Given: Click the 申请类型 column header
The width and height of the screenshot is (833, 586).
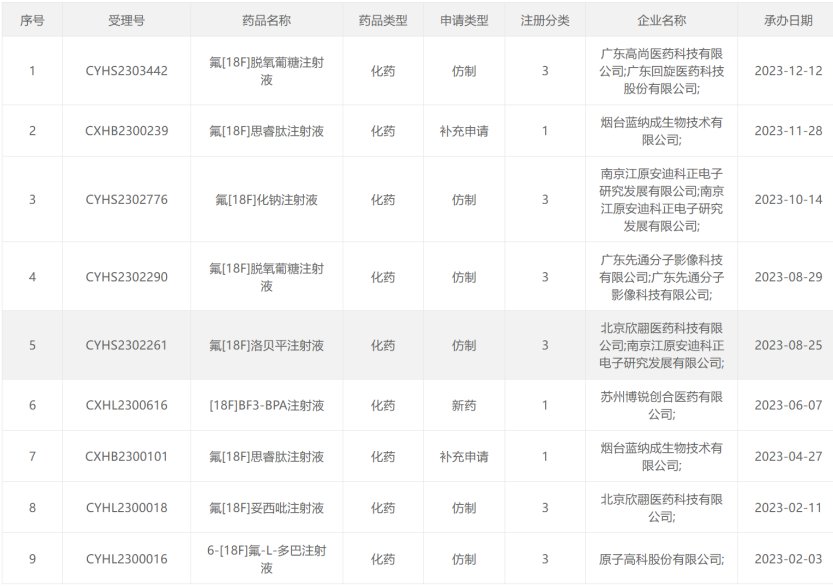Looking at the screenshot, I should (x=464, y=20).
